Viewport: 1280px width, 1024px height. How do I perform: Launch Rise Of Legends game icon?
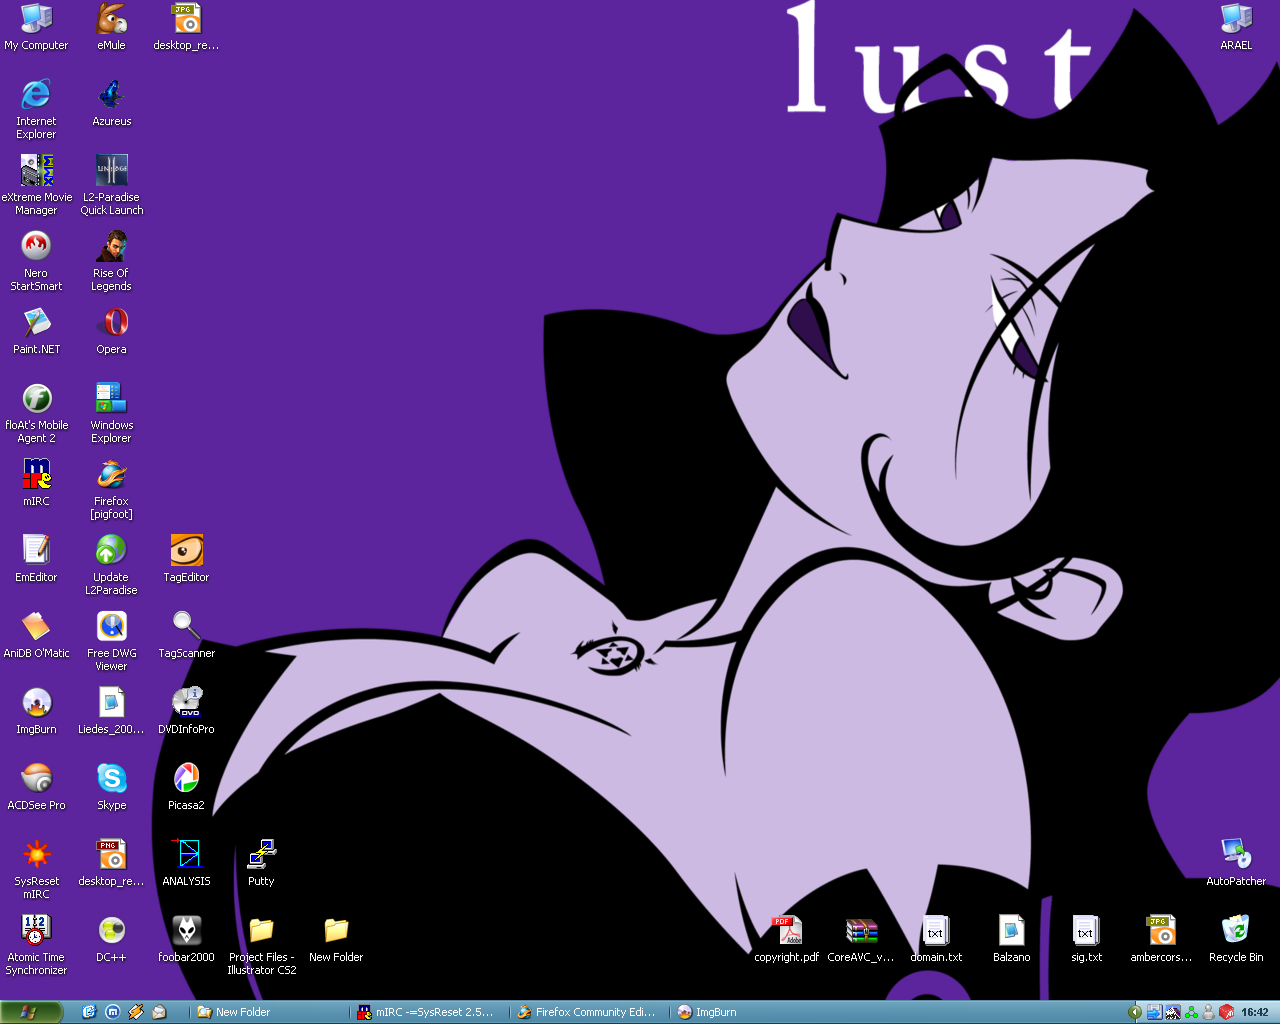point(111,261)
